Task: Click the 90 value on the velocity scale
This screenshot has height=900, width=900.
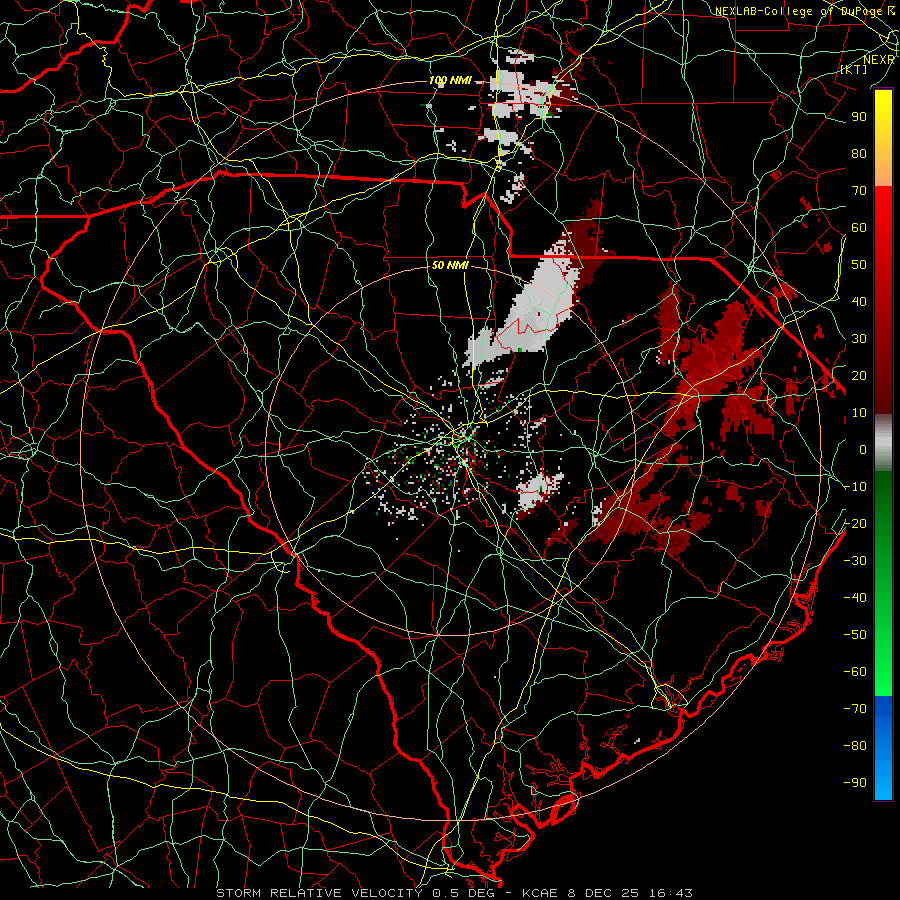Action: [x=859, y=117]
